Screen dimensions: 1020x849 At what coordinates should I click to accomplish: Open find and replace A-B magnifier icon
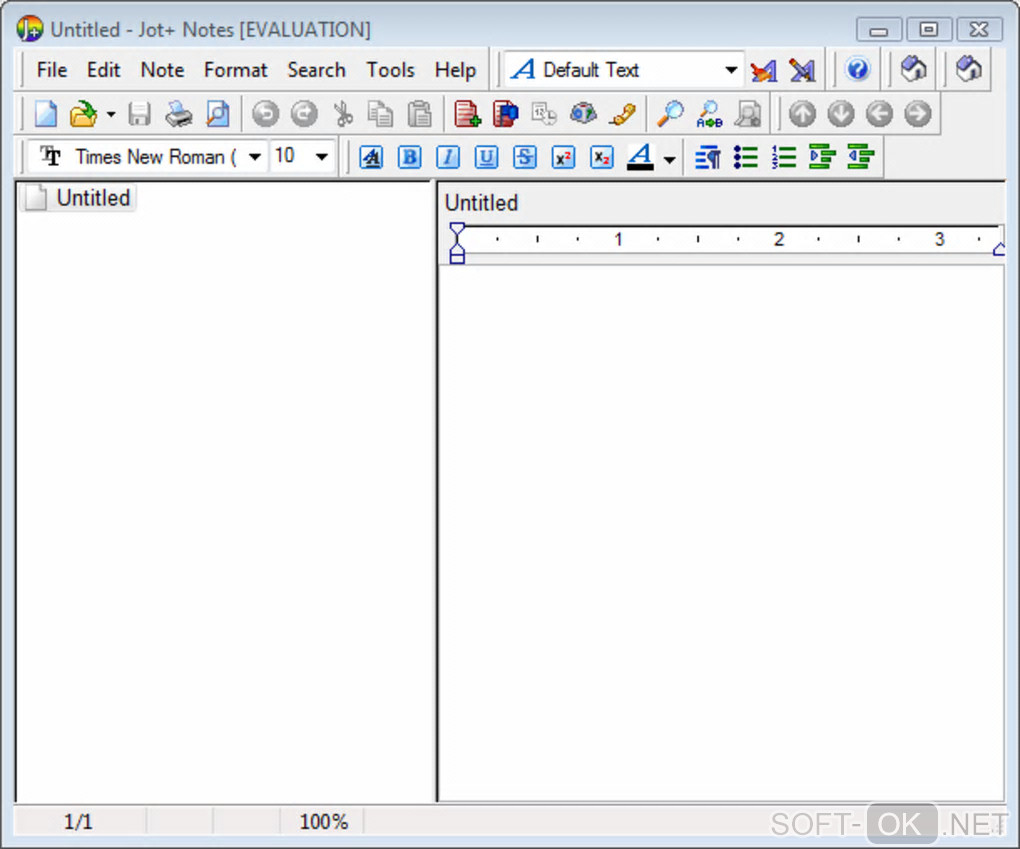(709, 115)
